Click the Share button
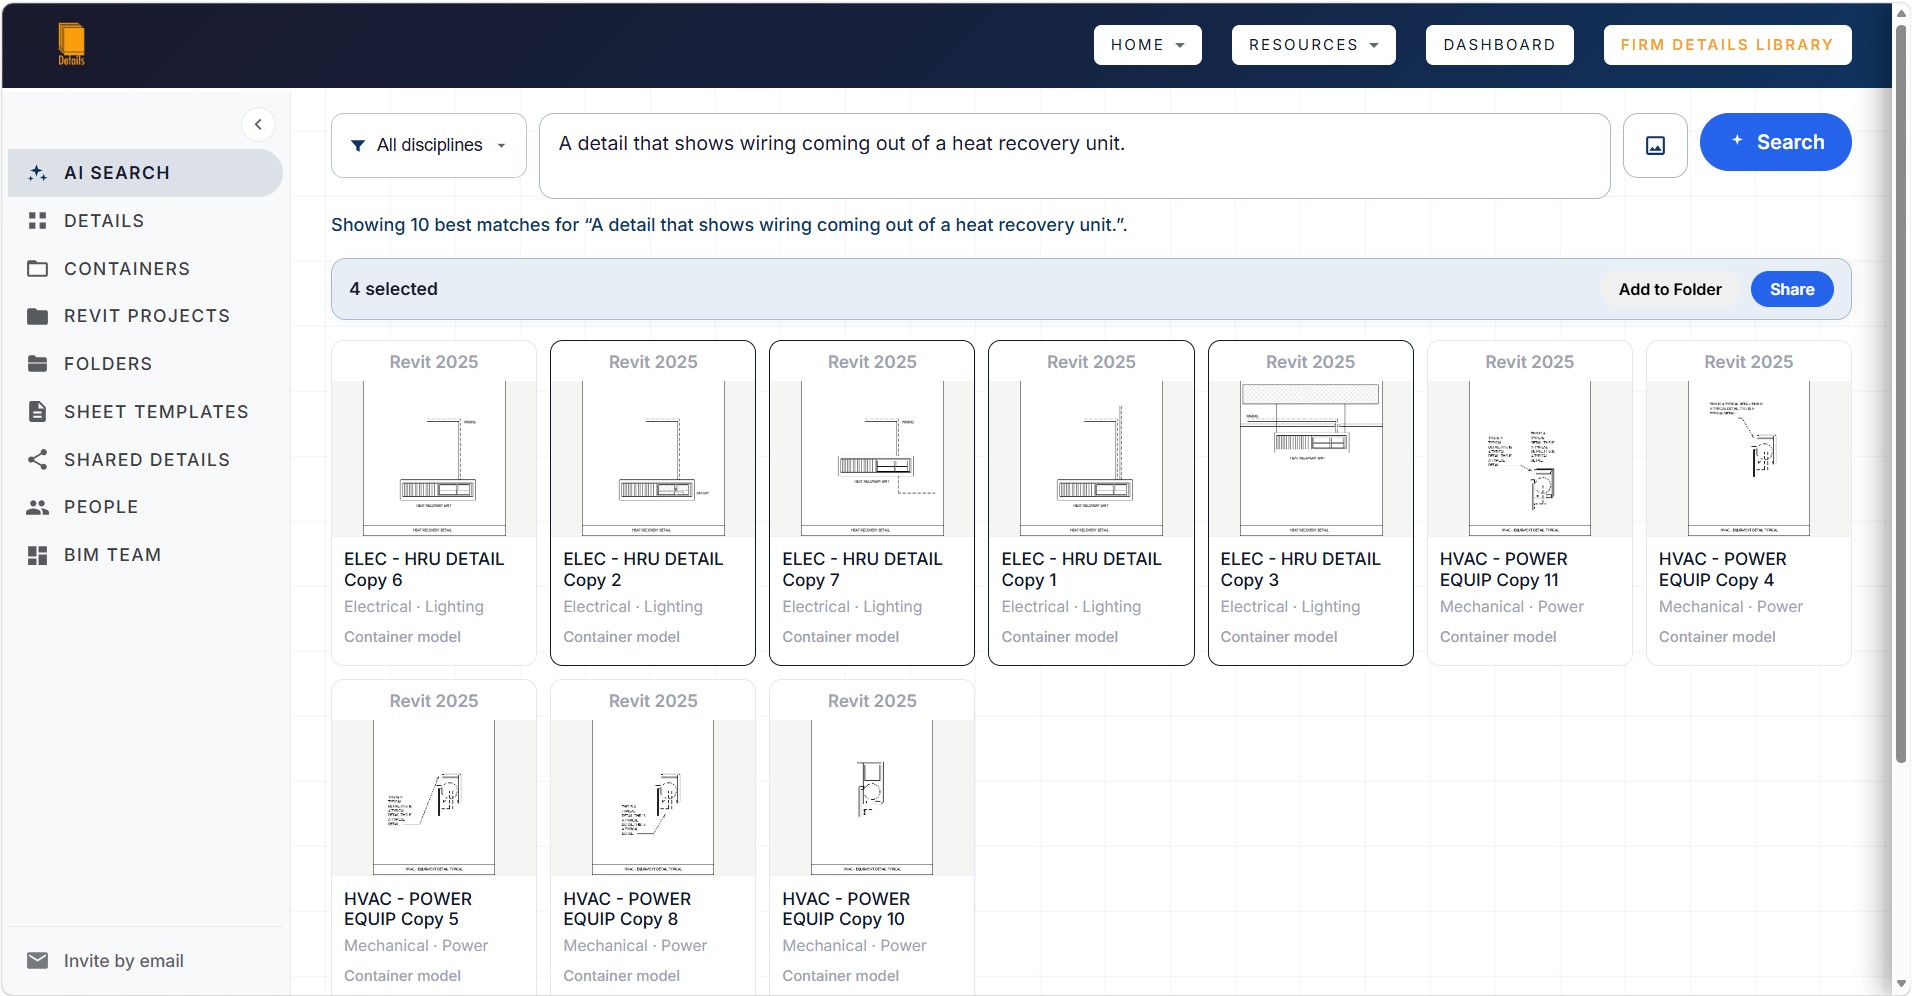The height and width of the screenshot is (996, 1912). click(1792, 289)
